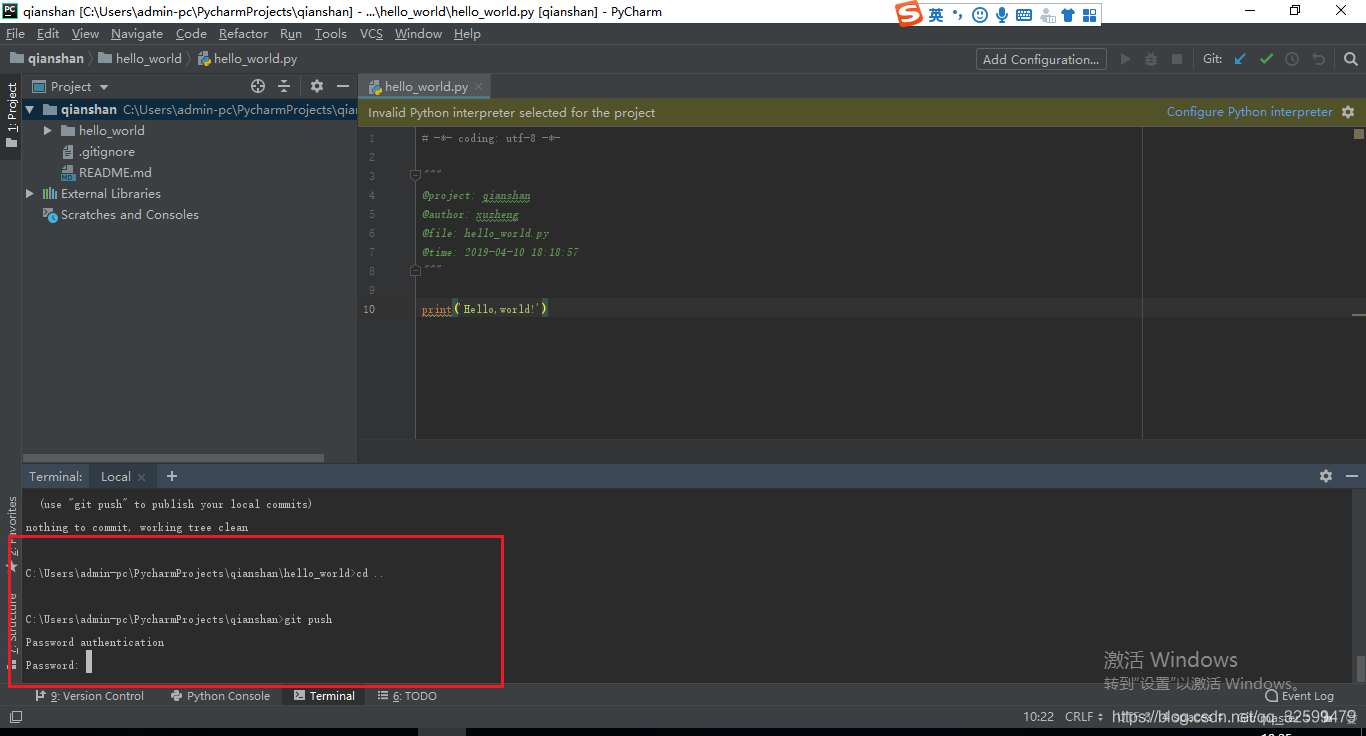Open the Event Log

pos(1300,696)
